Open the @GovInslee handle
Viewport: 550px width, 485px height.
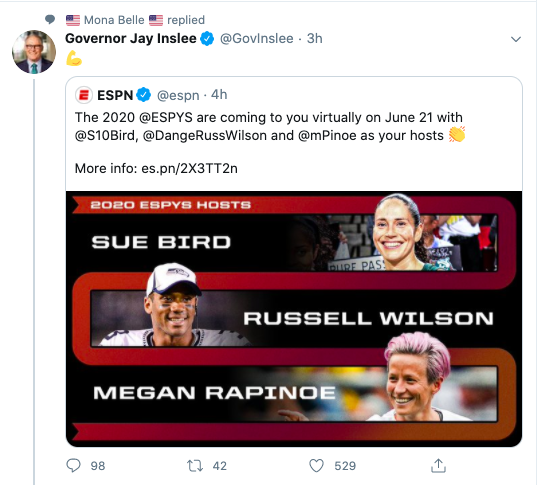coord(256,39)
